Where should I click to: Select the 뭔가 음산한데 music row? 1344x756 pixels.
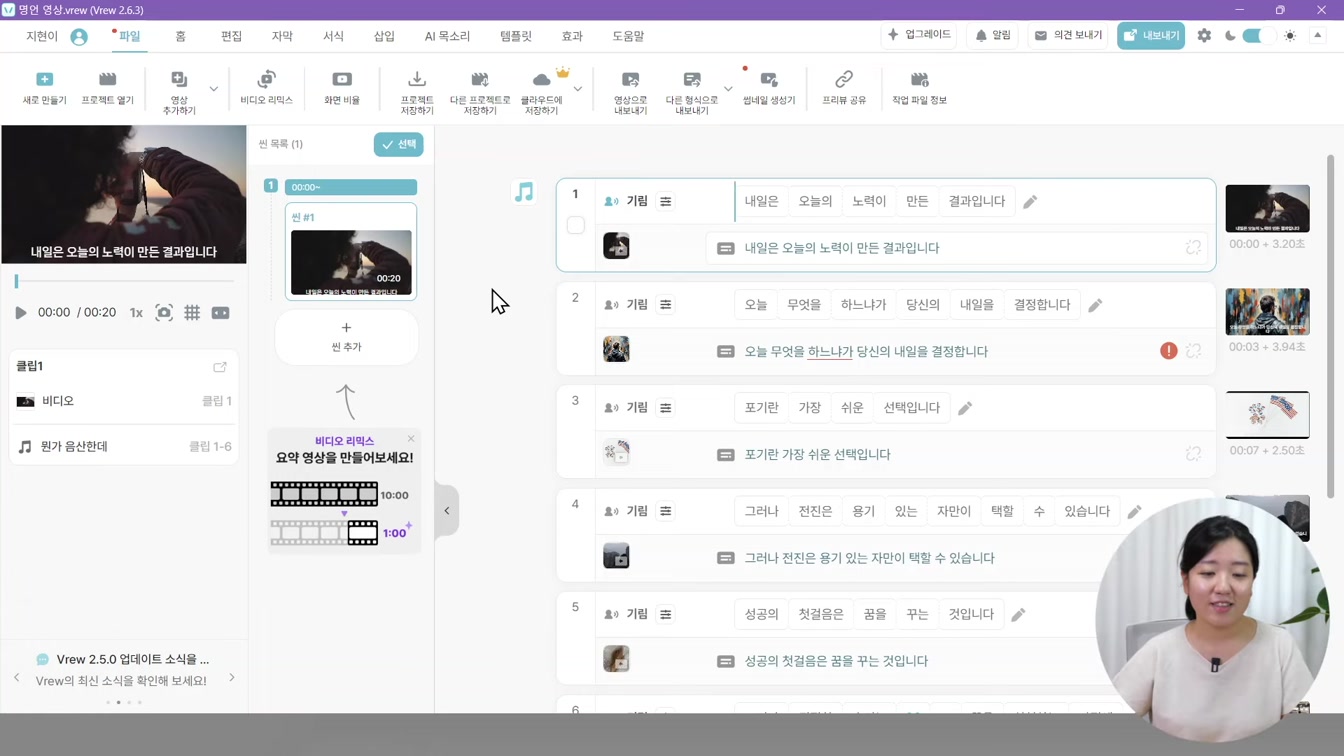point(124,446)
